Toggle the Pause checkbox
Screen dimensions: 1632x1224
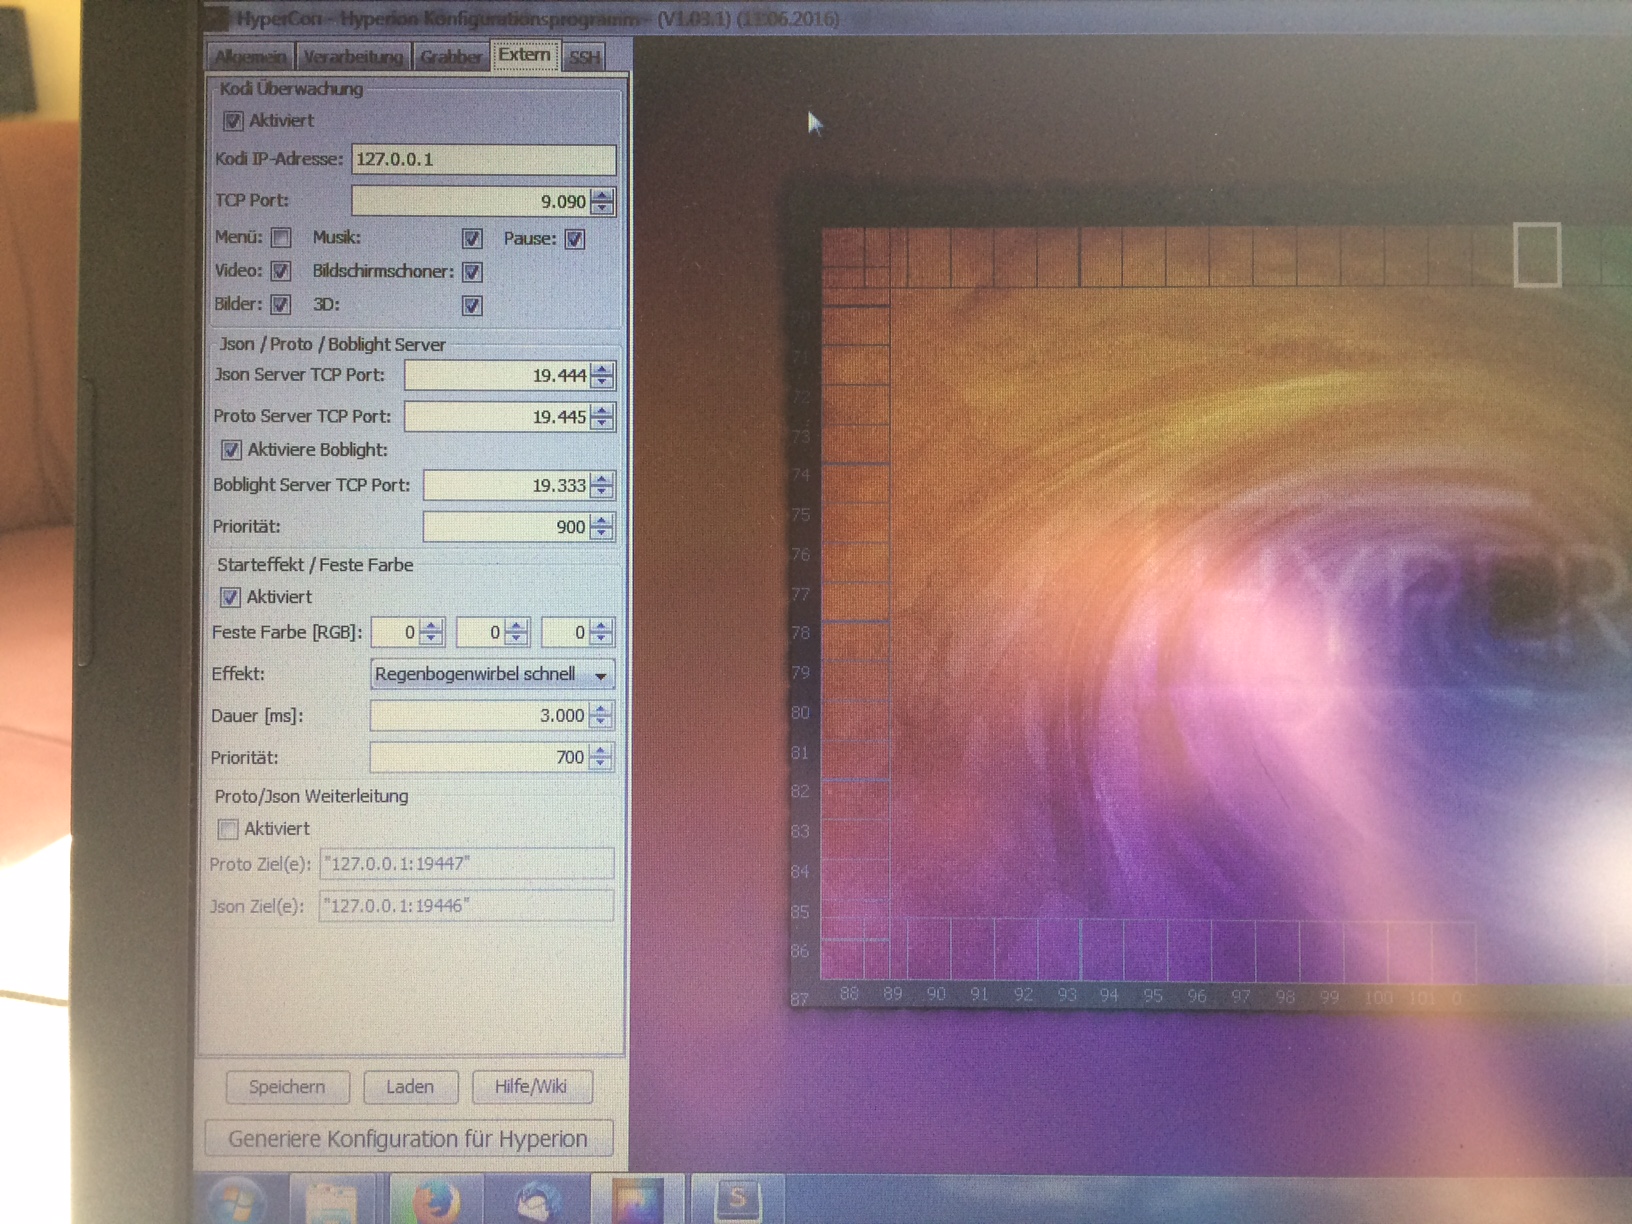pos(575,239)
